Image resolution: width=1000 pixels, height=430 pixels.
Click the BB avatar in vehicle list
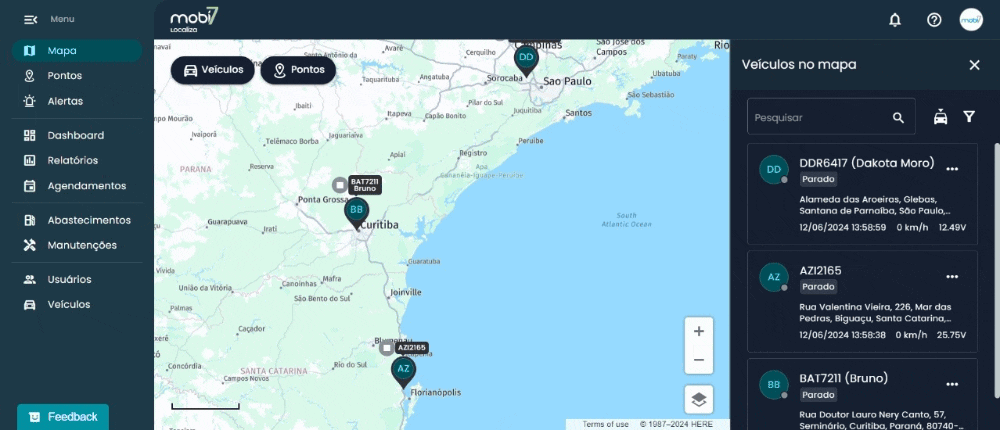[x=774, y=385]
